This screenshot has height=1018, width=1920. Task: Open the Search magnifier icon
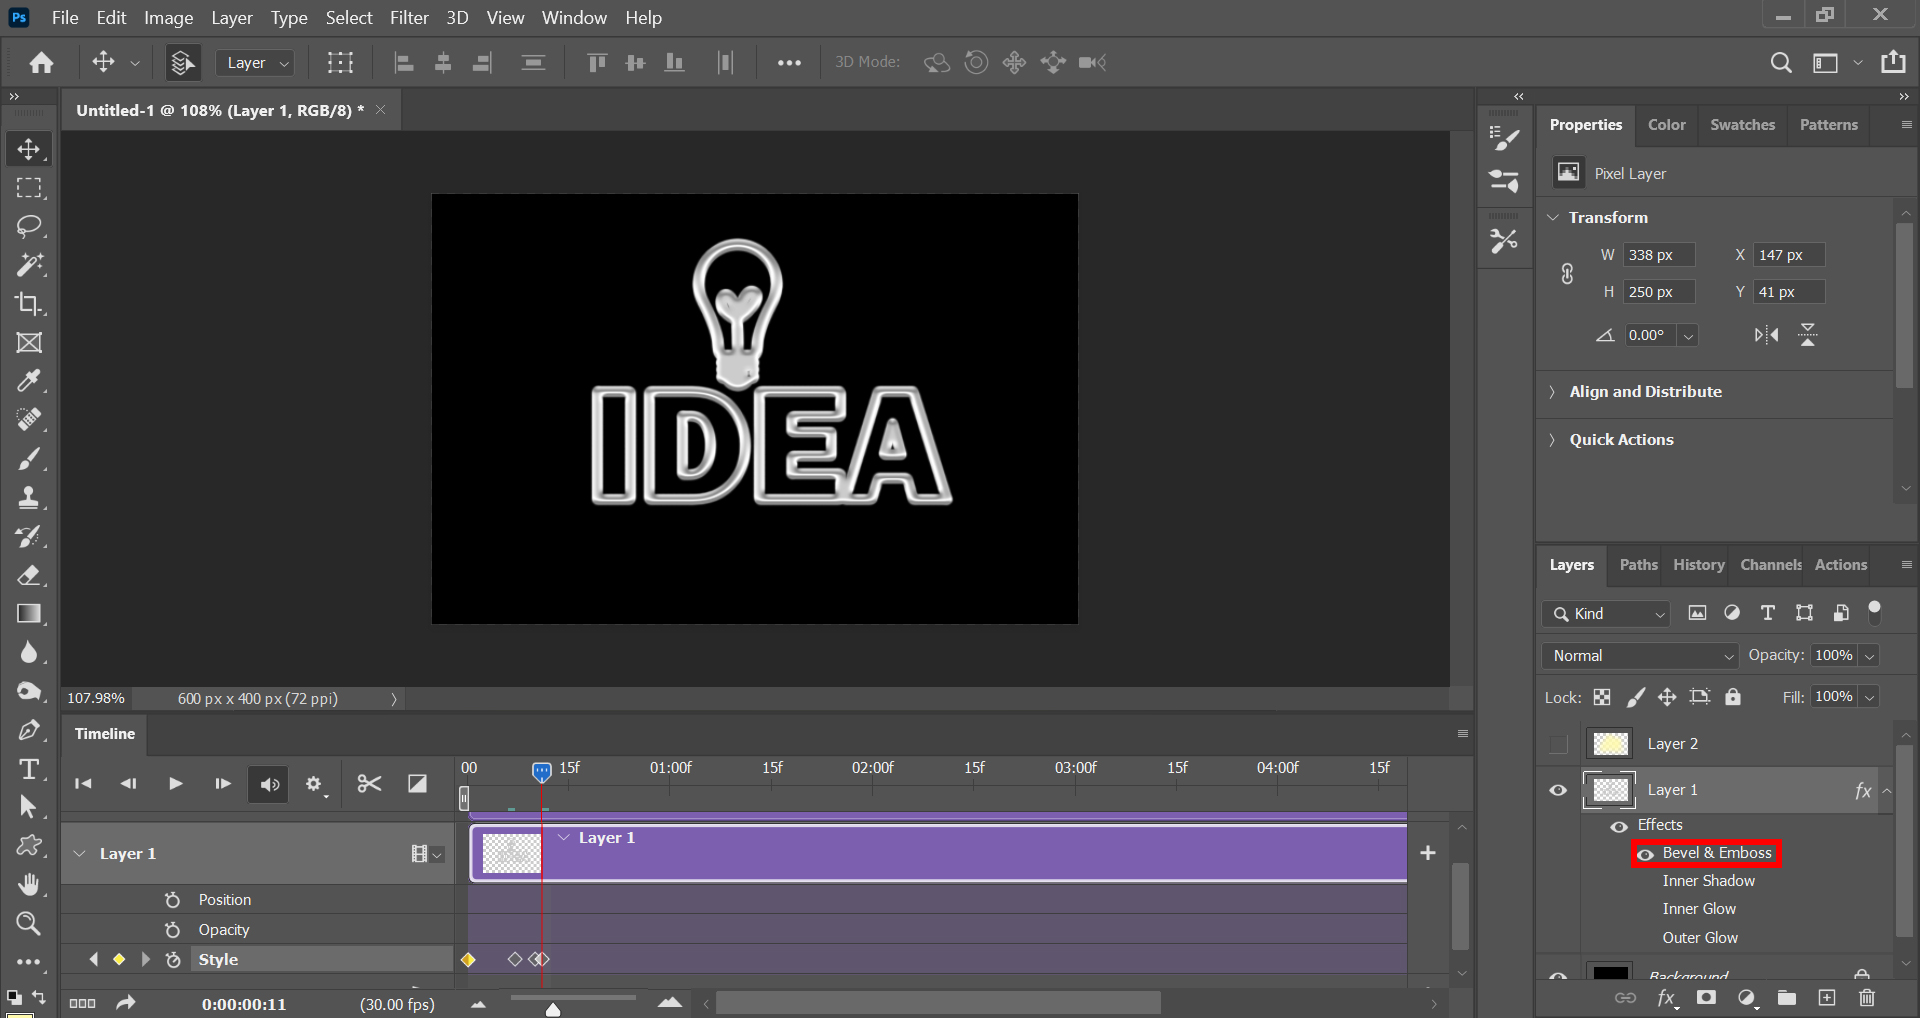1781,62
